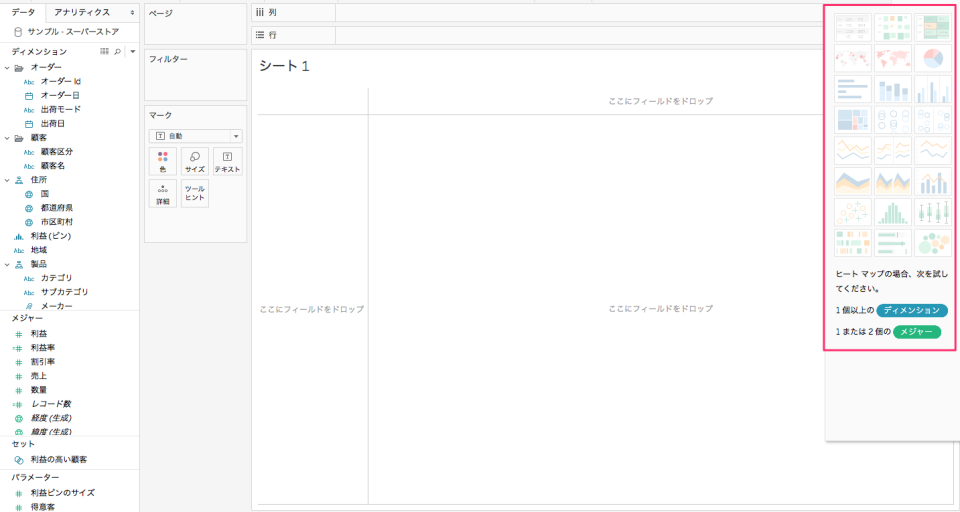This screenshot has height=512, width=960.
Task: Click the サイズ (Size) mark button
Action: pyautogui.click(x=195, y=162)
